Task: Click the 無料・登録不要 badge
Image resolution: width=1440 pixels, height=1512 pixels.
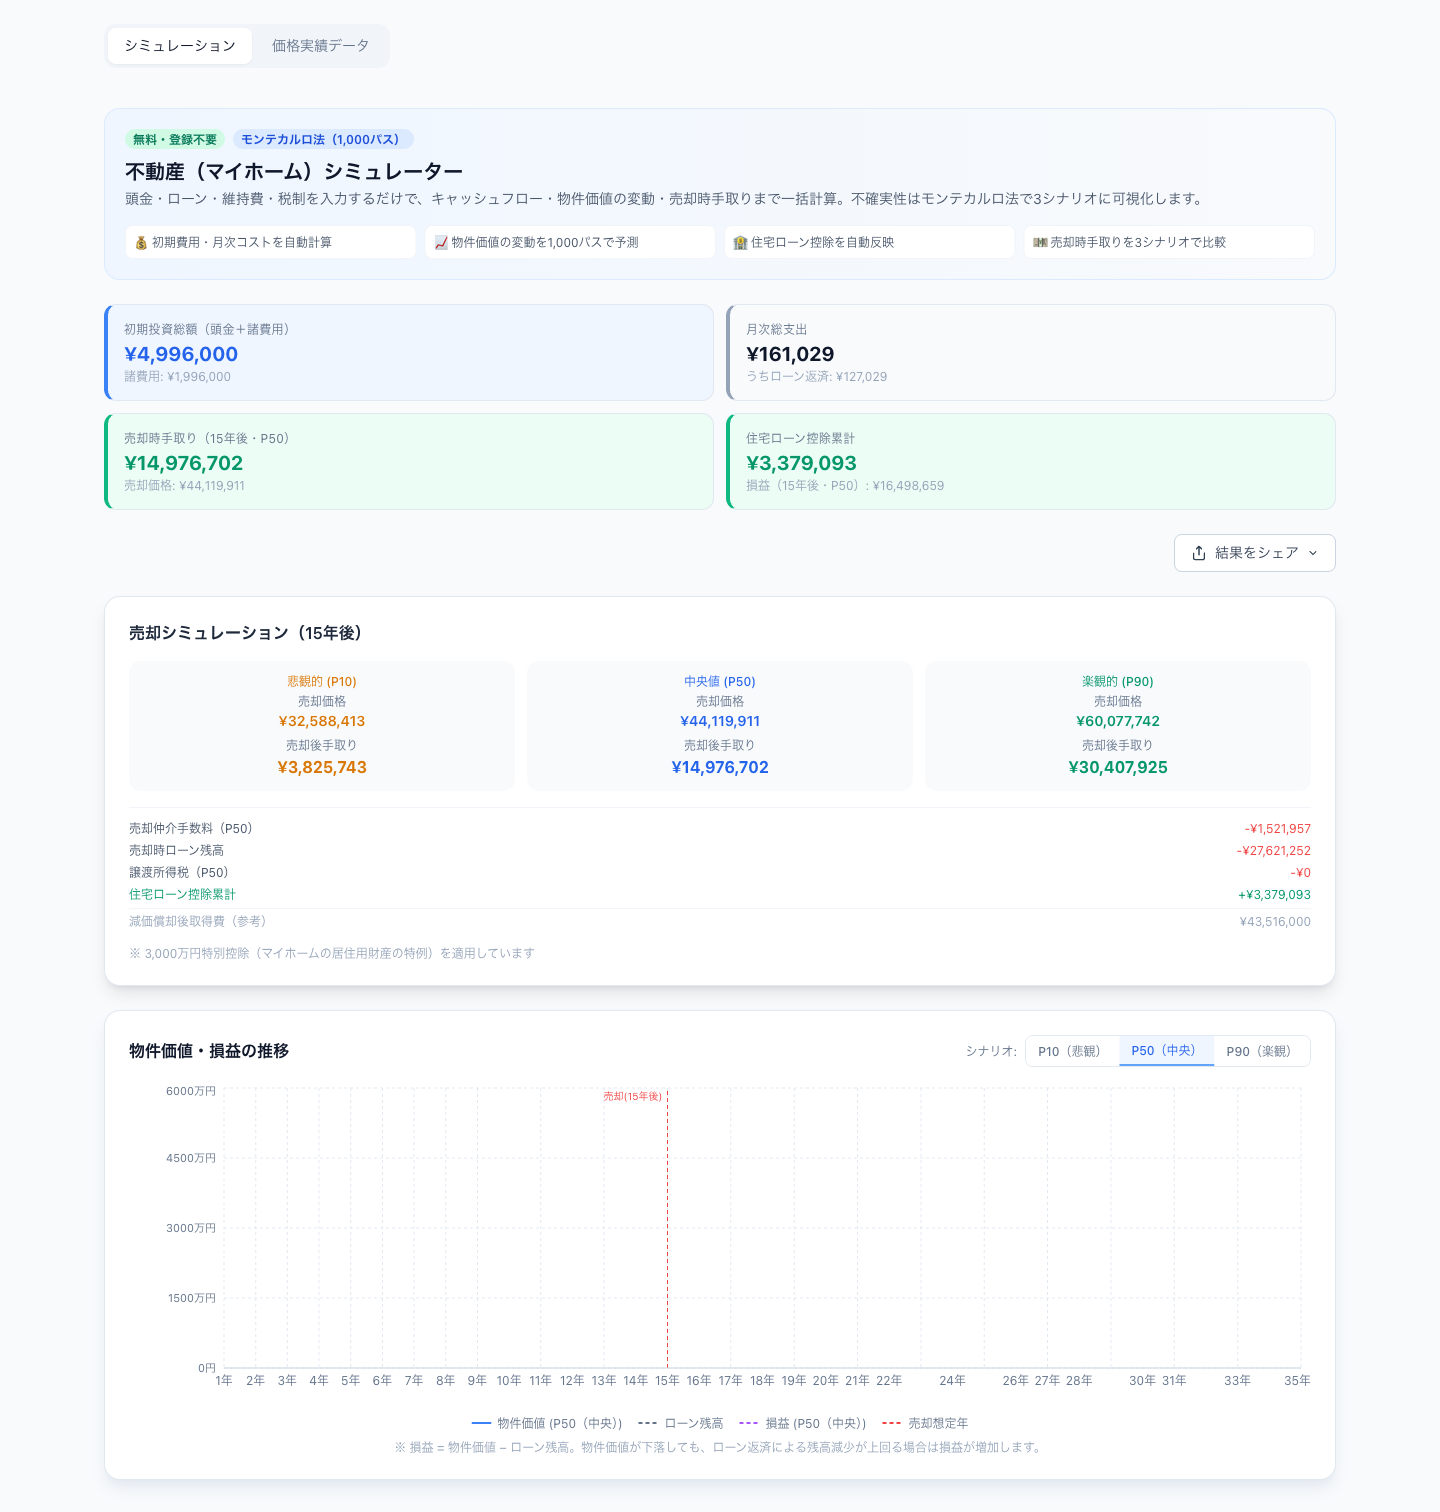Action: tap(175, 140)
